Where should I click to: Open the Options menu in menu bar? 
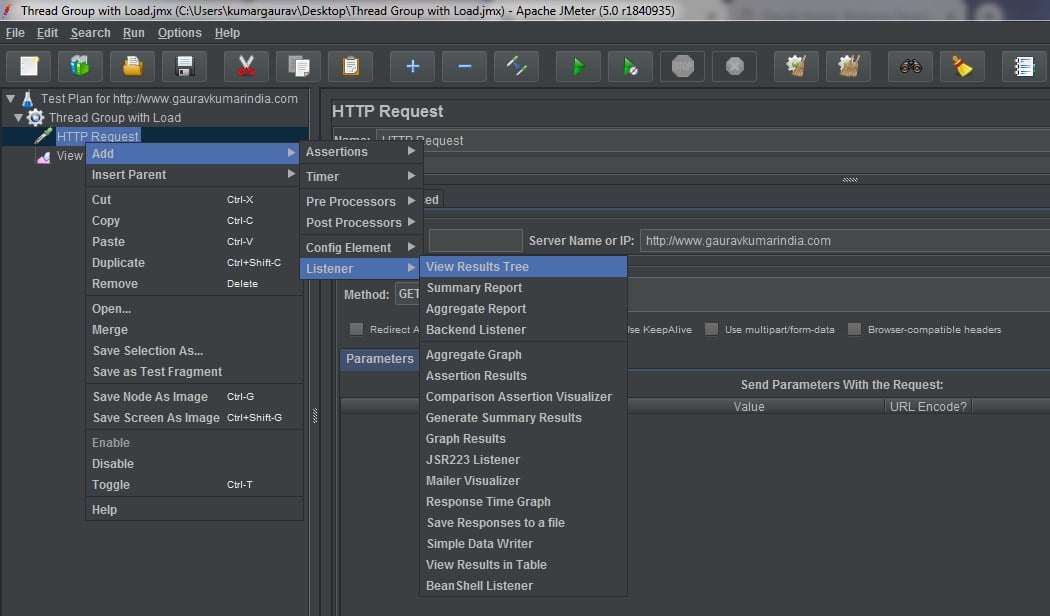(179, 33)
